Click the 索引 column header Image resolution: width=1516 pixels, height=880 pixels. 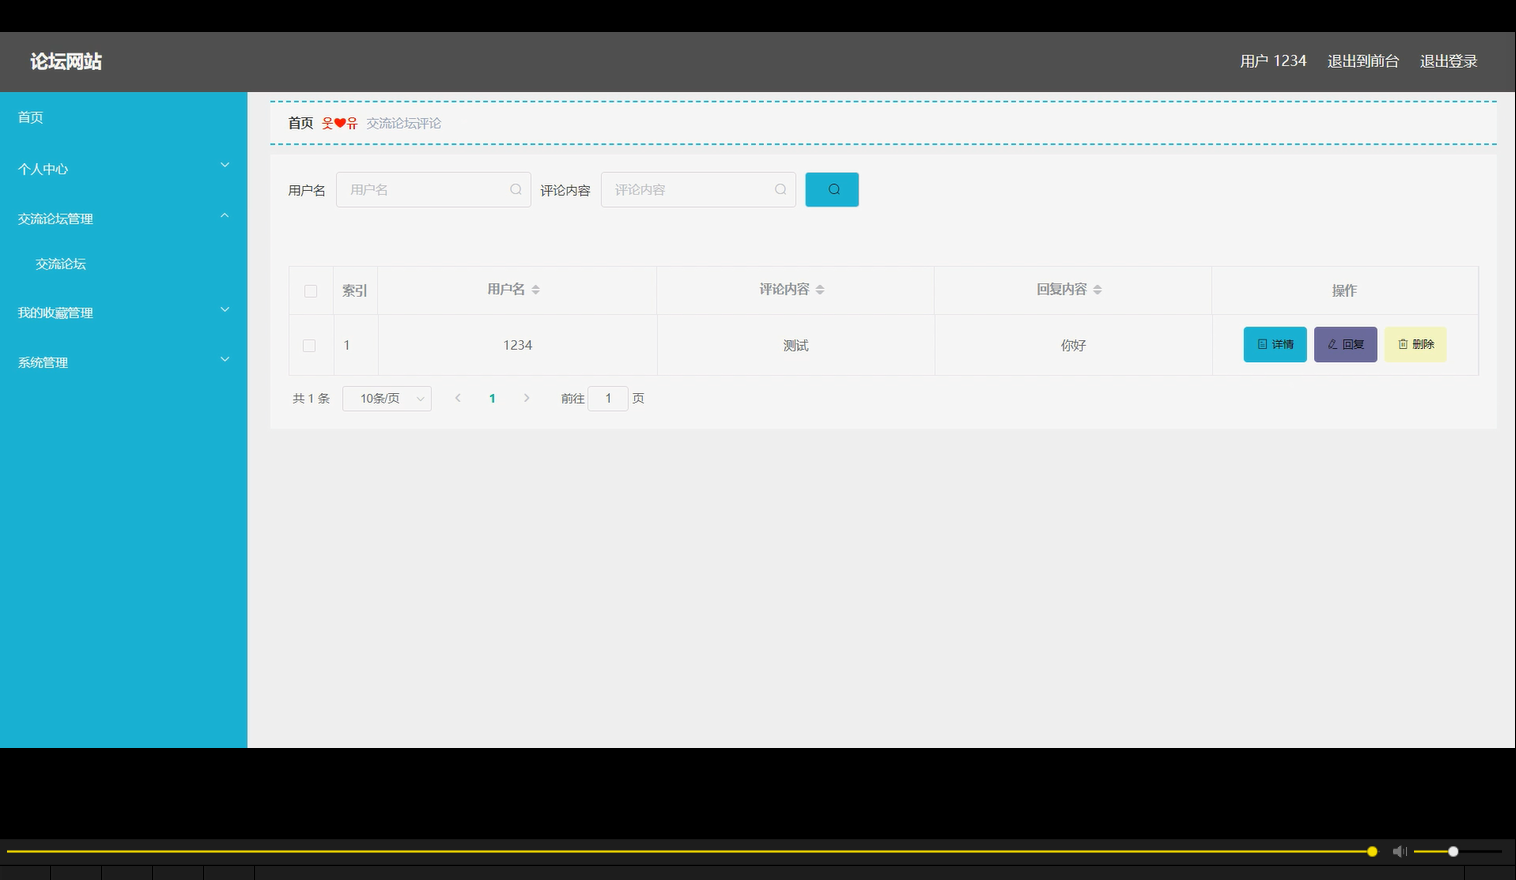355,290
